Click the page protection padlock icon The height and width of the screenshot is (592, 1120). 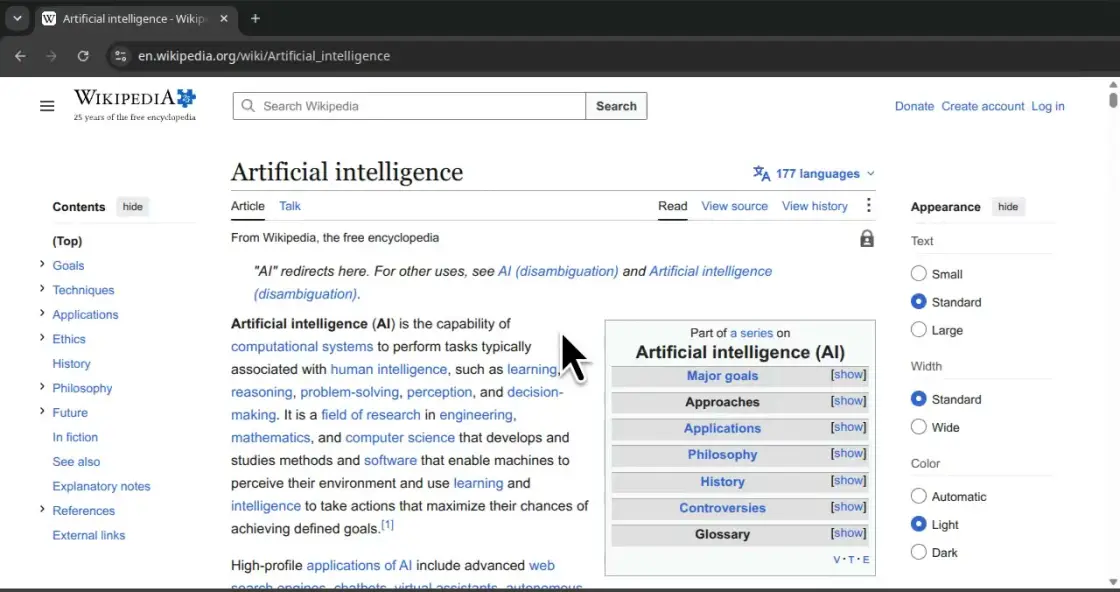(866, 239)
